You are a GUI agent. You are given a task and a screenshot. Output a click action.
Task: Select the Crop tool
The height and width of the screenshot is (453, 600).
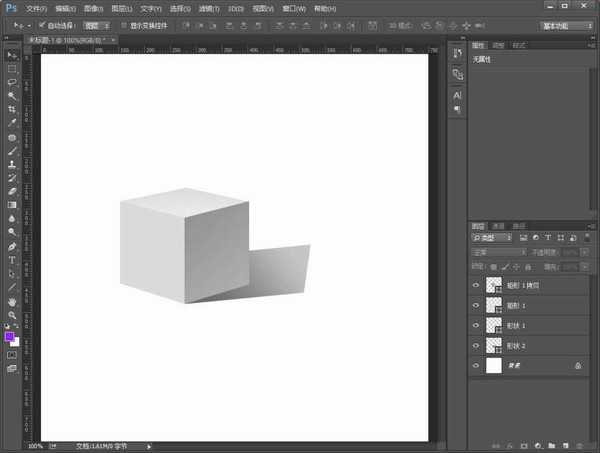tap(12, 108)
